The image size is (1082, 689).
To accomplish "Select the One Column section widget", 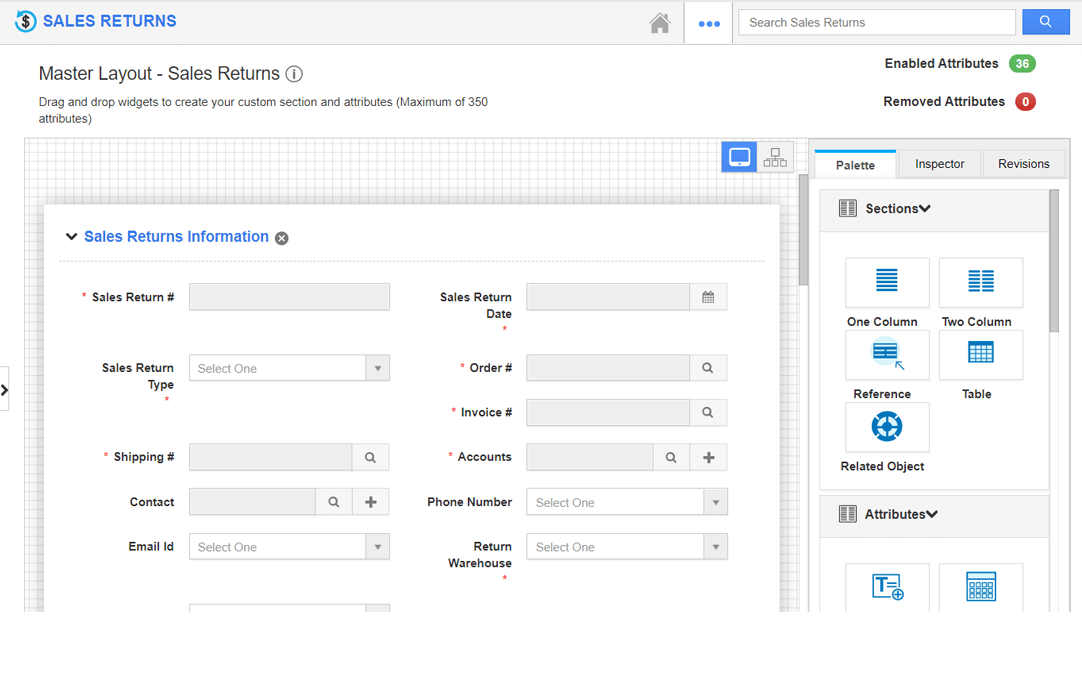I will click(x=886, y=283).
